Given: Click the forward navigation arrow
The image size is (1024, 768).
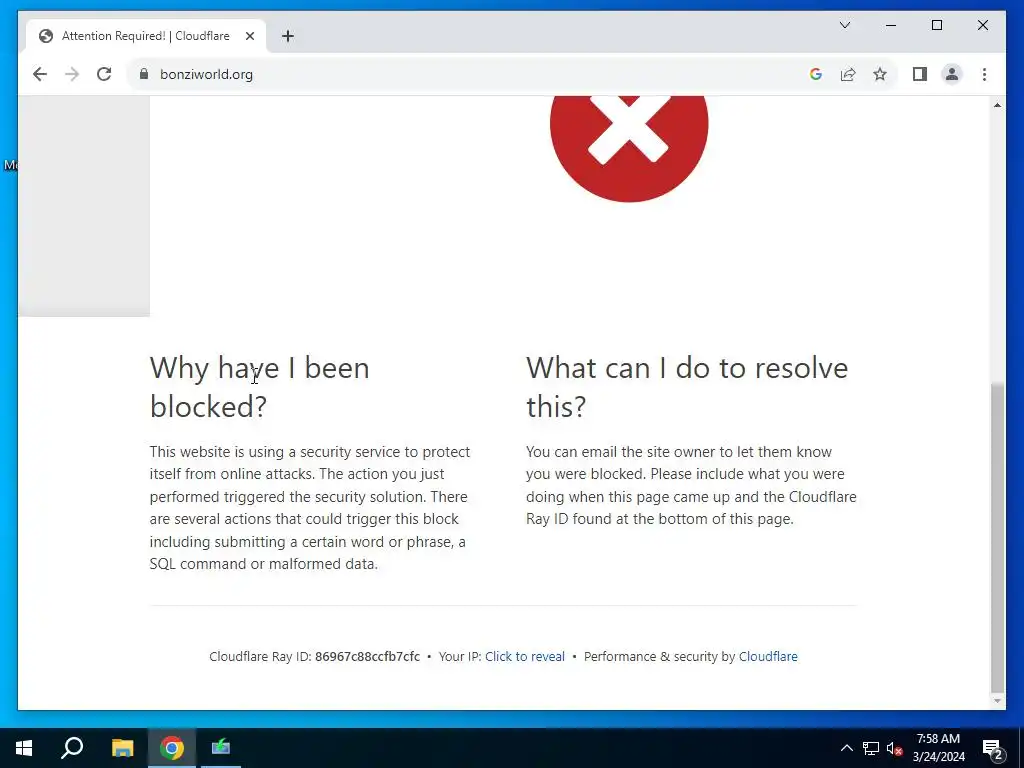Looking at the screenshot, I should pos(72,74).
